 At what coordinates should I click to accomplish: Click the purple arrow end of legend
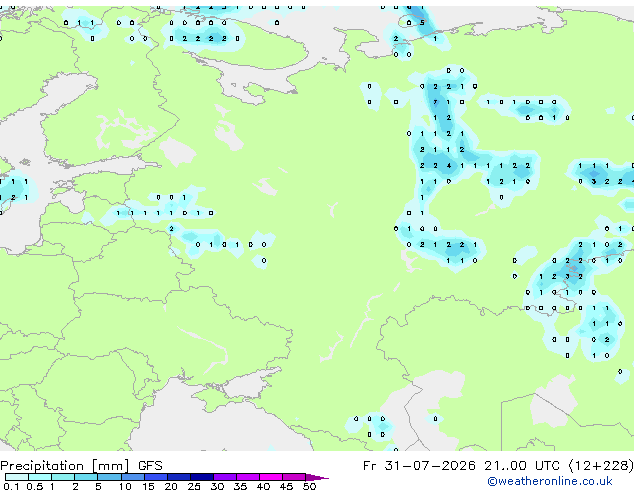(x=317, y=477)
